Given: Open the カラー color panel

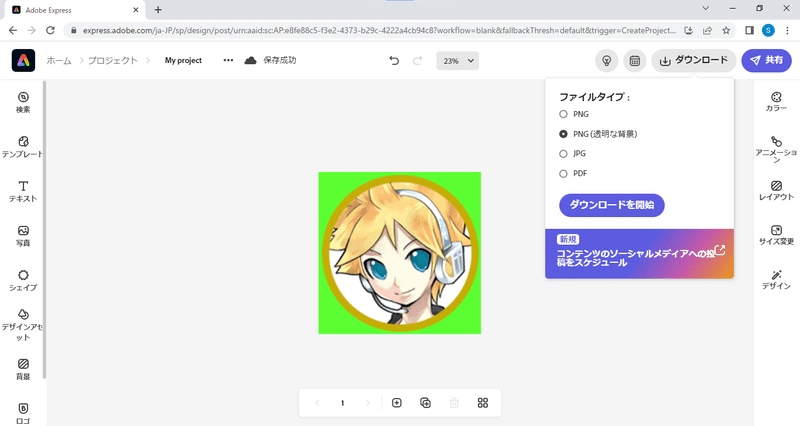Looking at the screenshot, I should [x=776, y=102].
